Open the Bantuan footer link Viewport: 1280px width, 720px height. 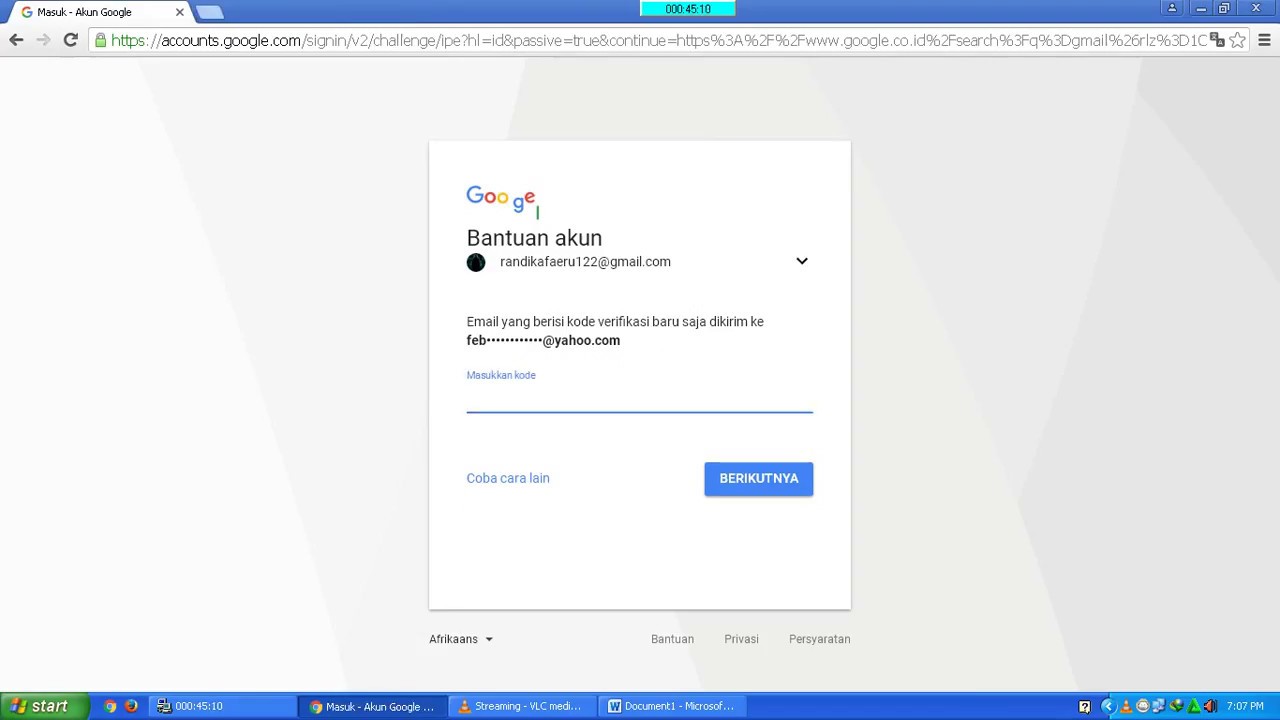tap(672, 639)
